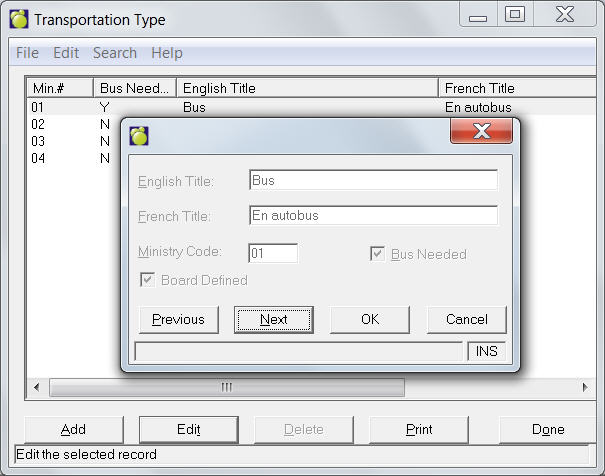Click the scroll right arrow
Screen dimensions: 605x476
click(587, 387)
